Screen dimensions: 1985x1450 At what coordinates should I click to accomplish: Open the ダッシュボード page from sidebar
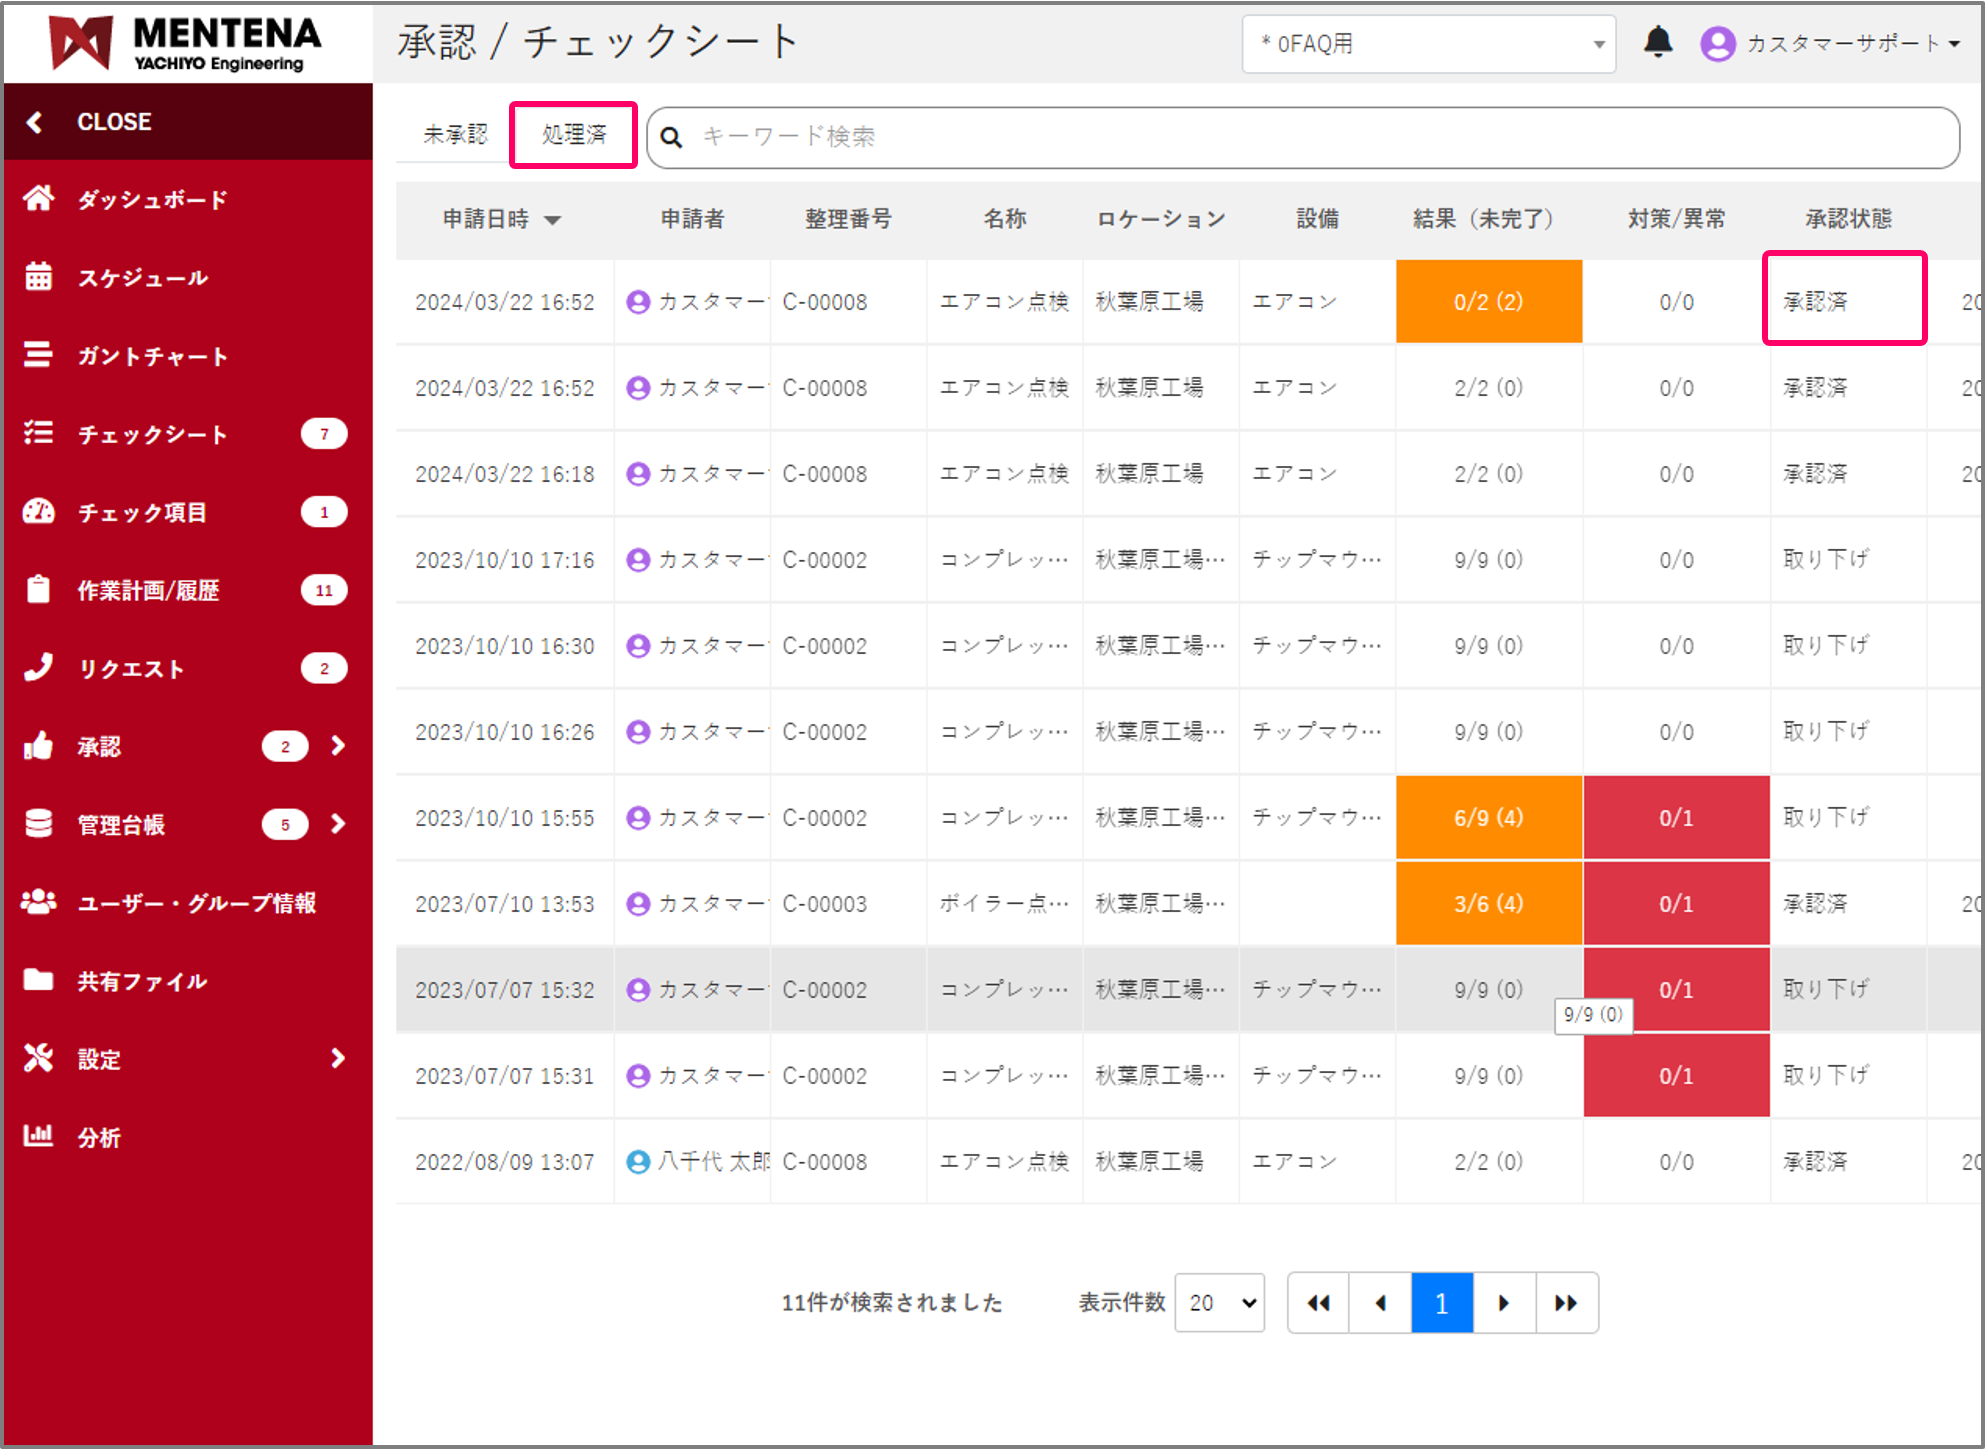tap(151, 199)
